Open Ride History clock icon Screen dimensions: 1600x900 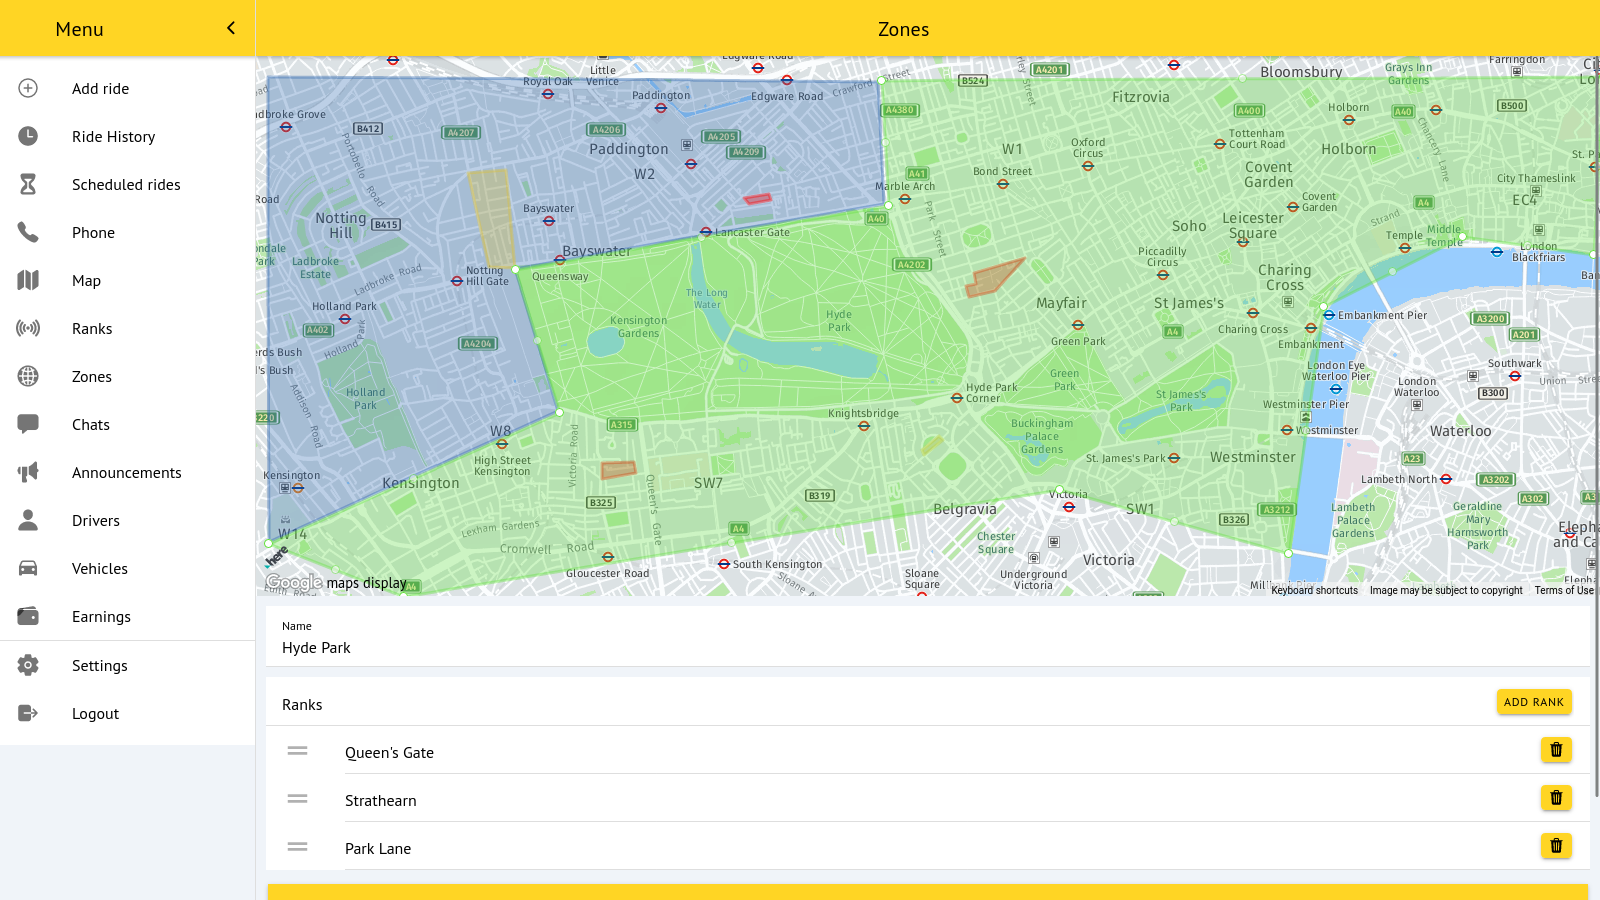pos(28,136)
